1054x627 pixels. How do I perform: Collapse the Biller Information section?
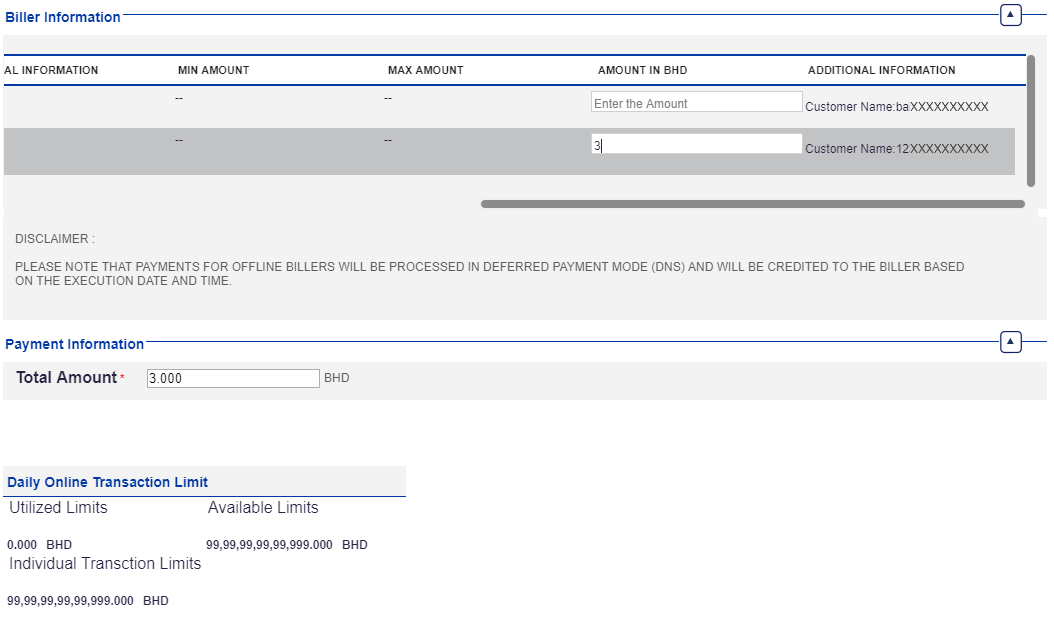1010,15
